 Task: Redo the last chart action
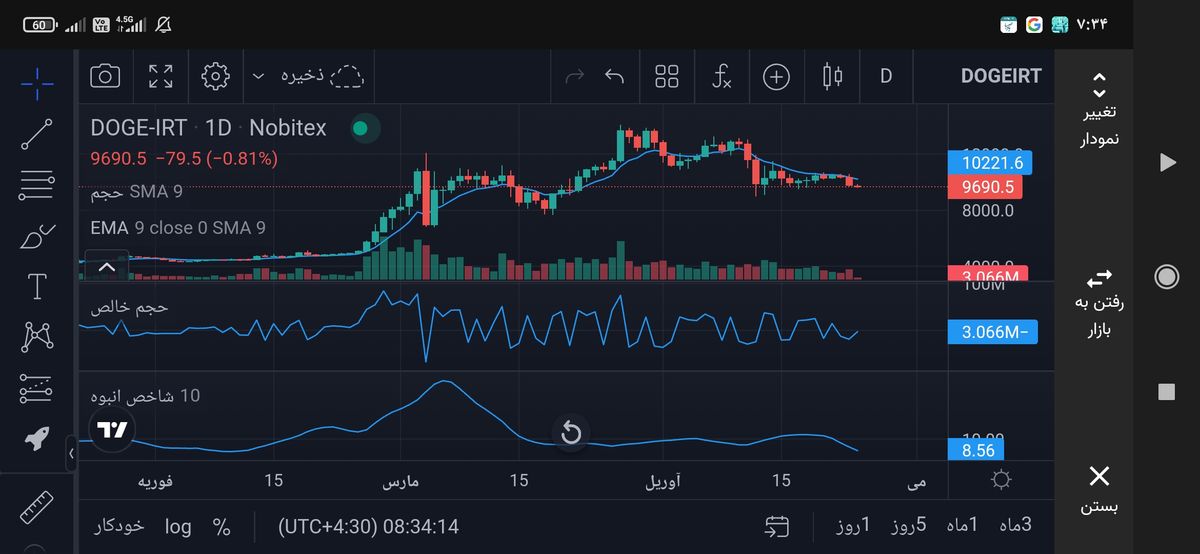[x=575, y=76]
